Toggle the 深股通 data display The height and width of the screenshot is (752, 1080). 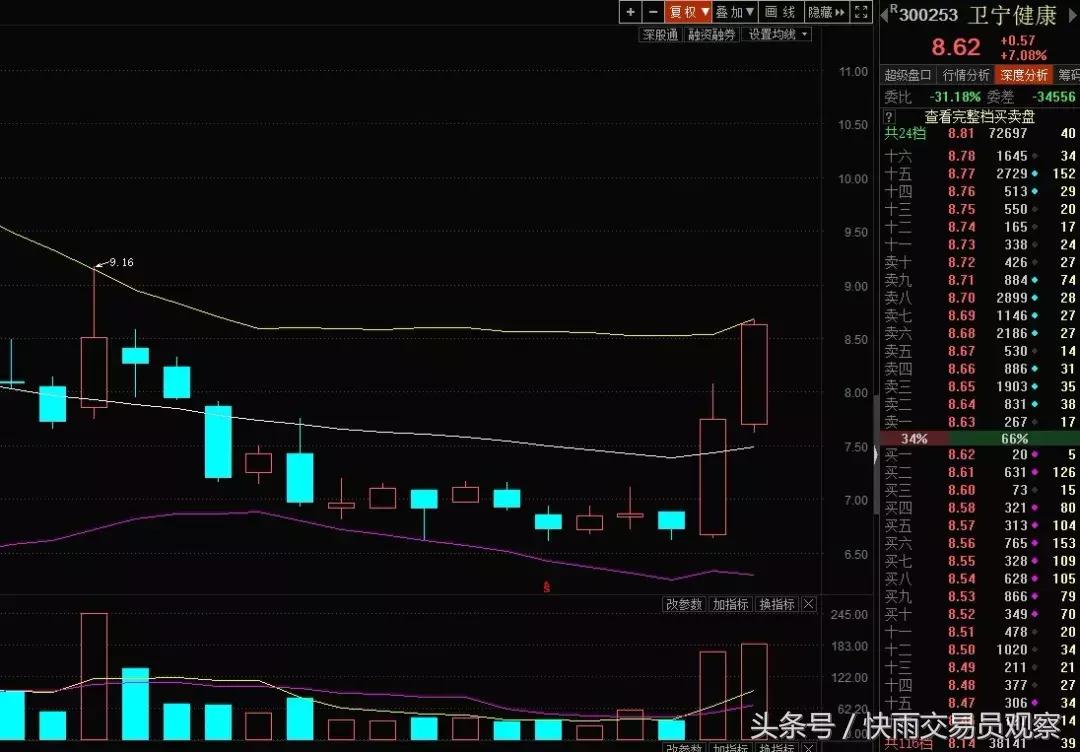coord(659,33)
